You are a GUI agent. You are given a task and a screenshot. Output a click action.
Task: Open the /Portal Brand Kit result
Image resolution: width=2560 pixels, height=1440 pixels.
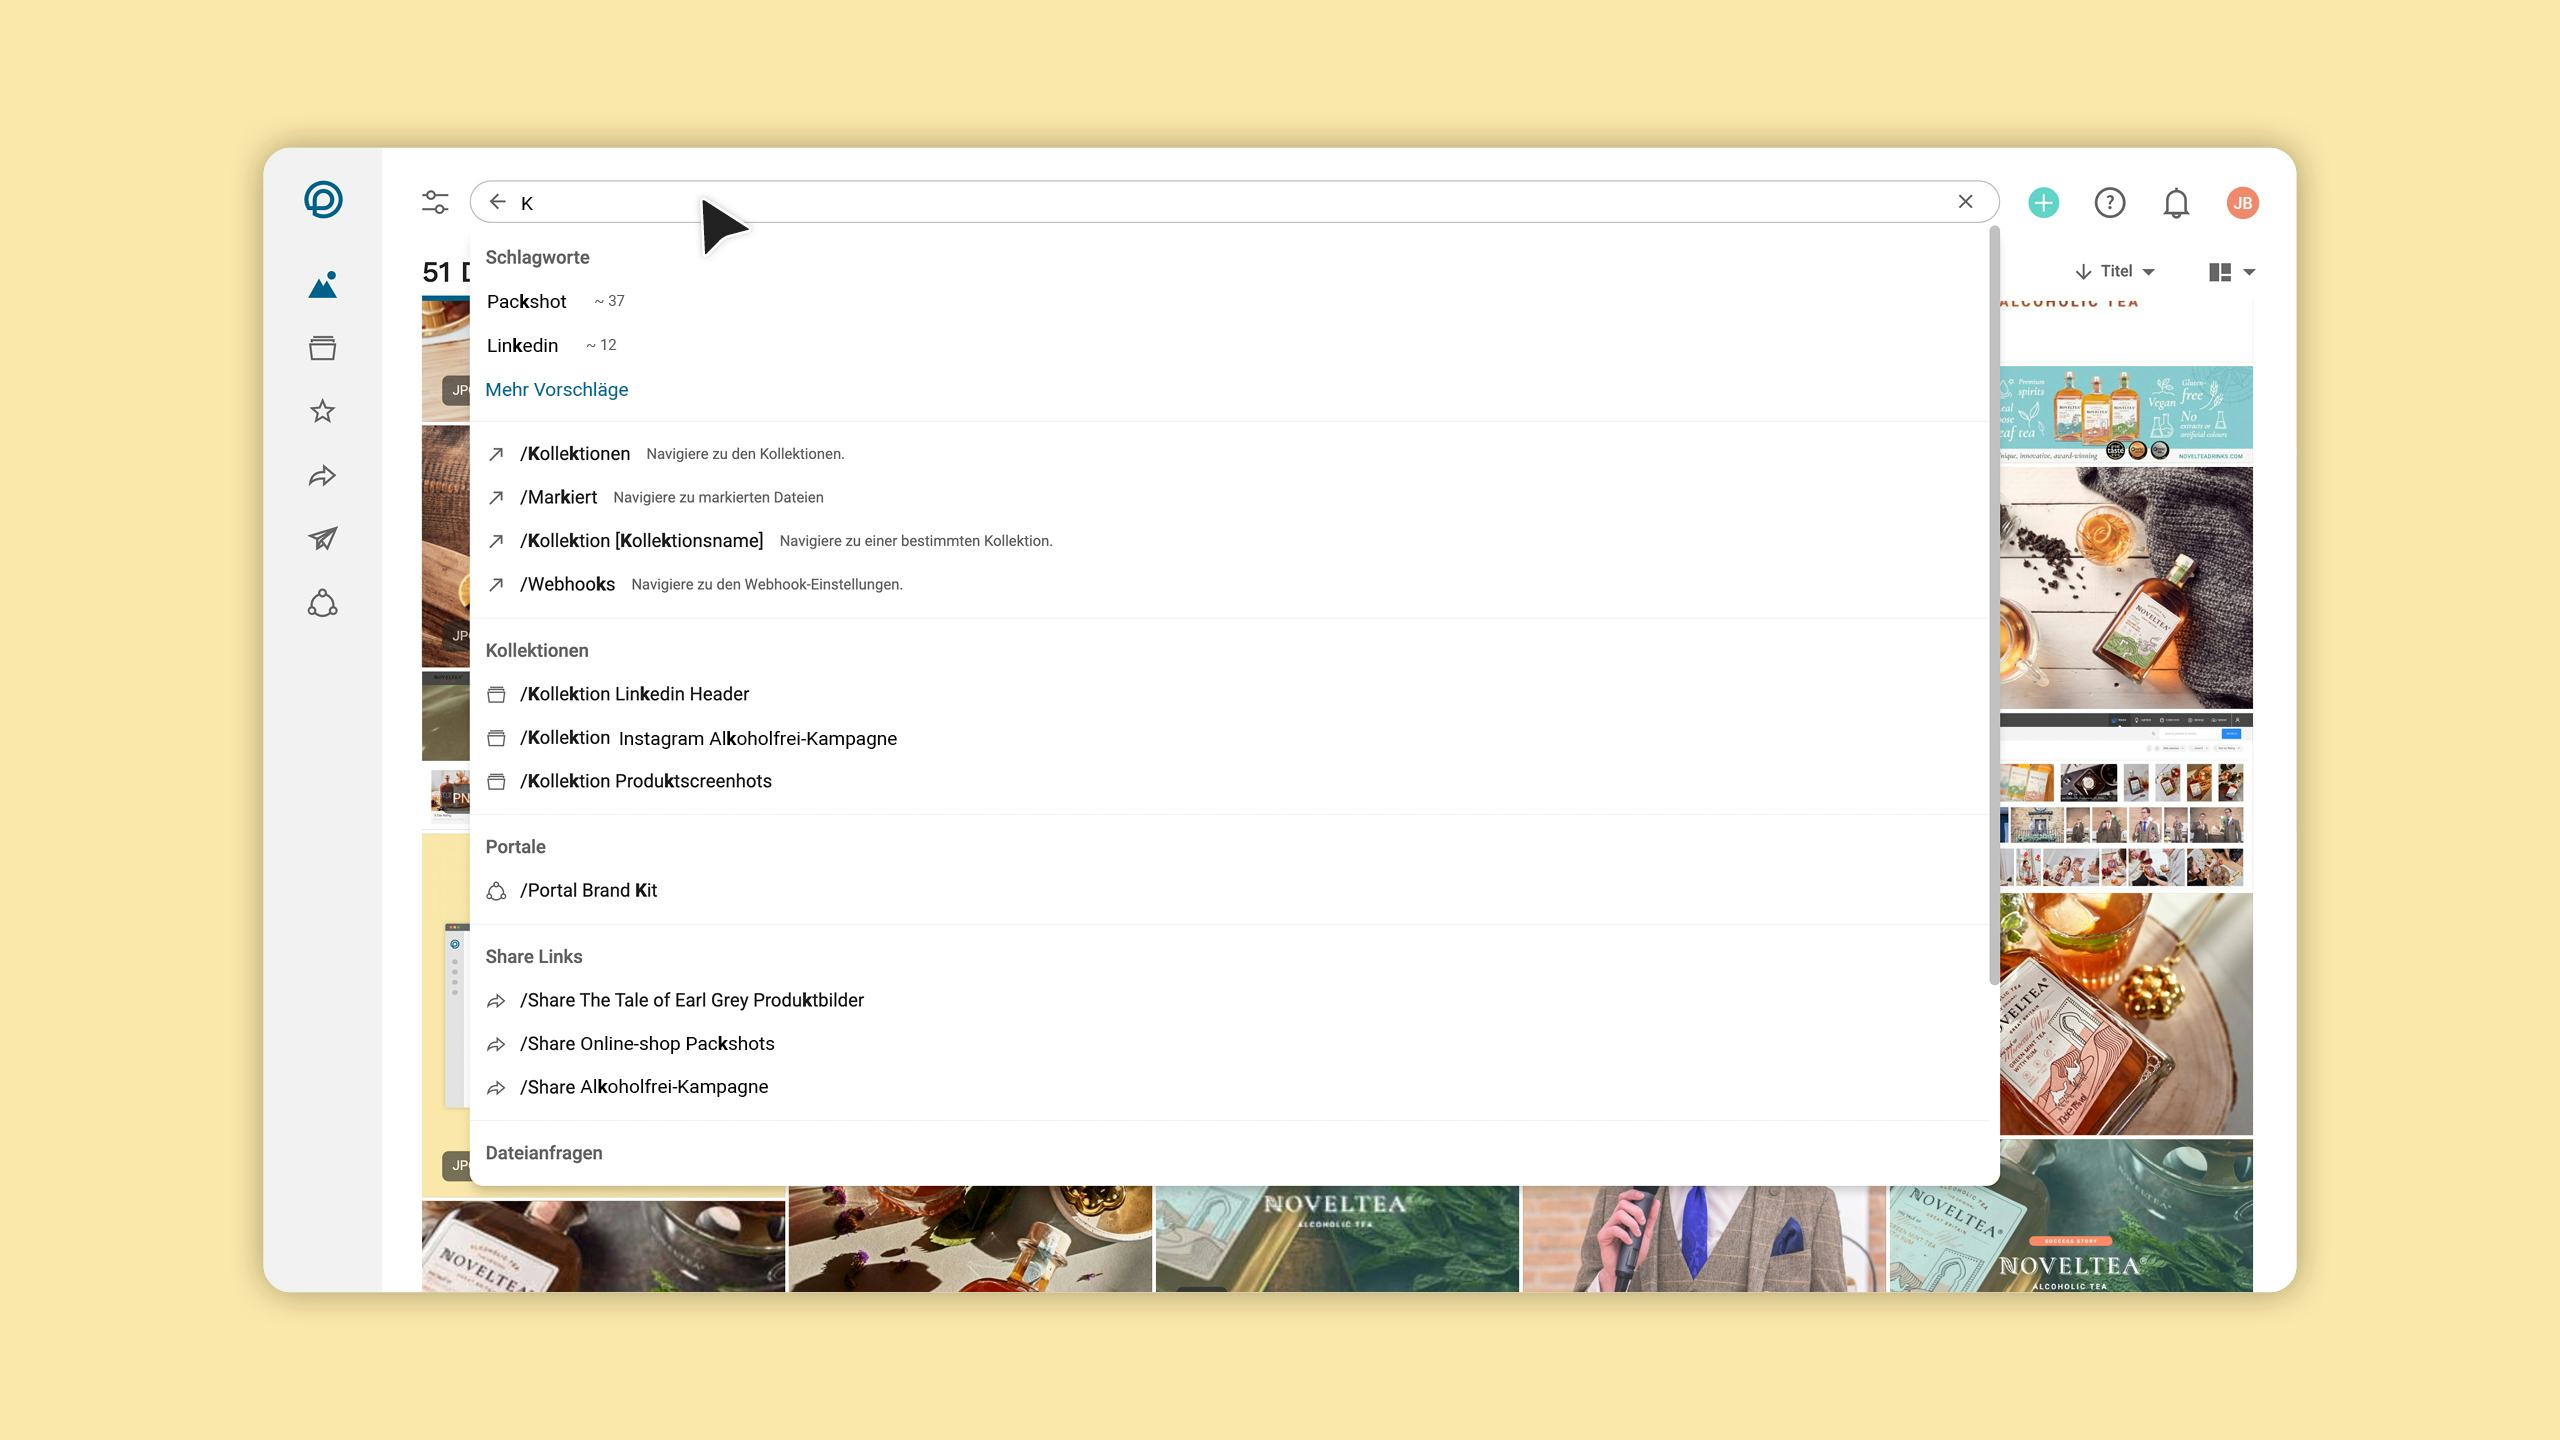coord(588,890)
